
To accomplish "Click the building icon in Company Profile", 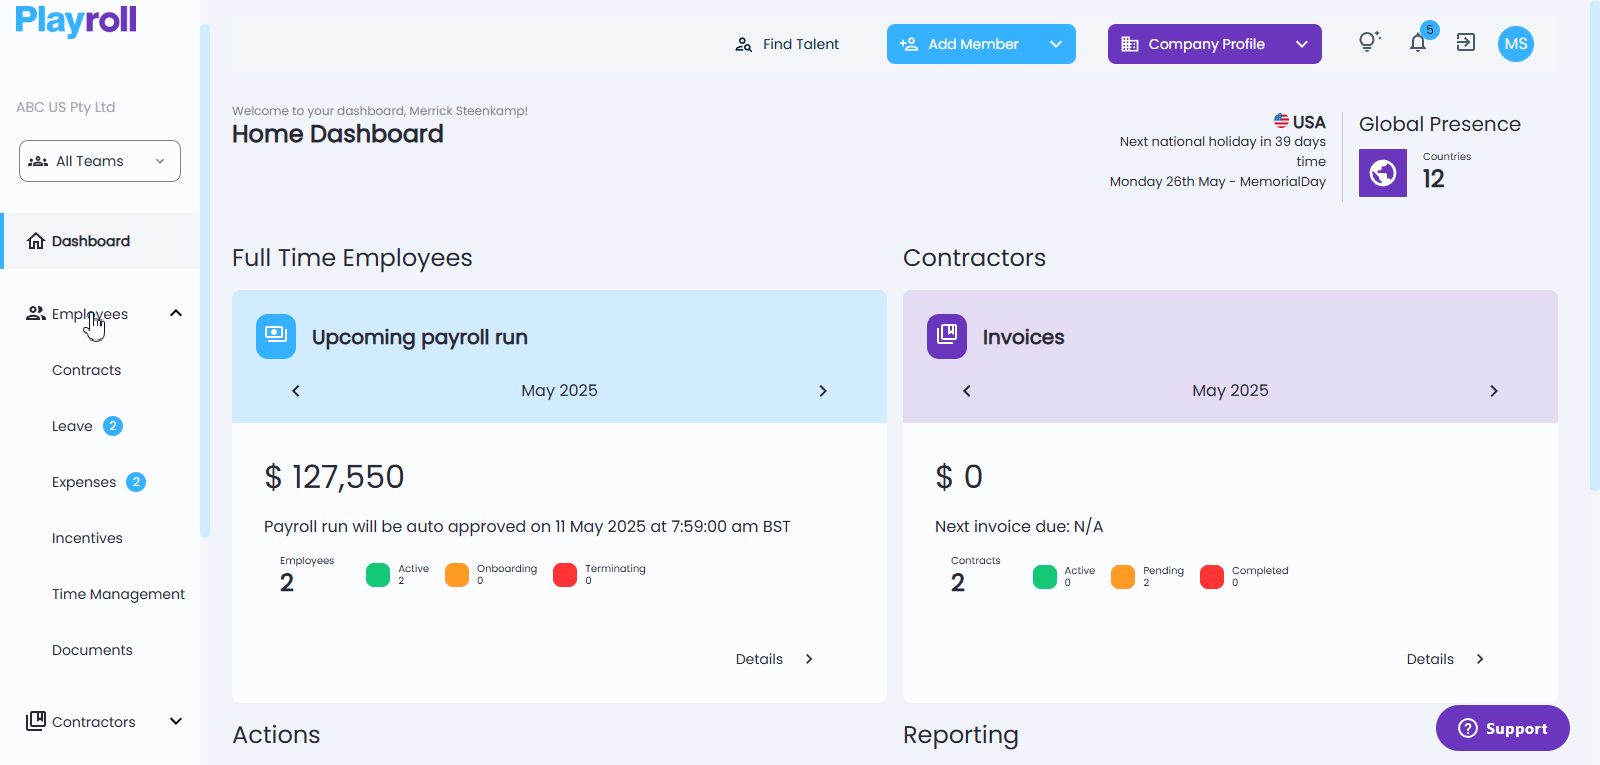I will pyautogui.click(x=1130, y=44).
